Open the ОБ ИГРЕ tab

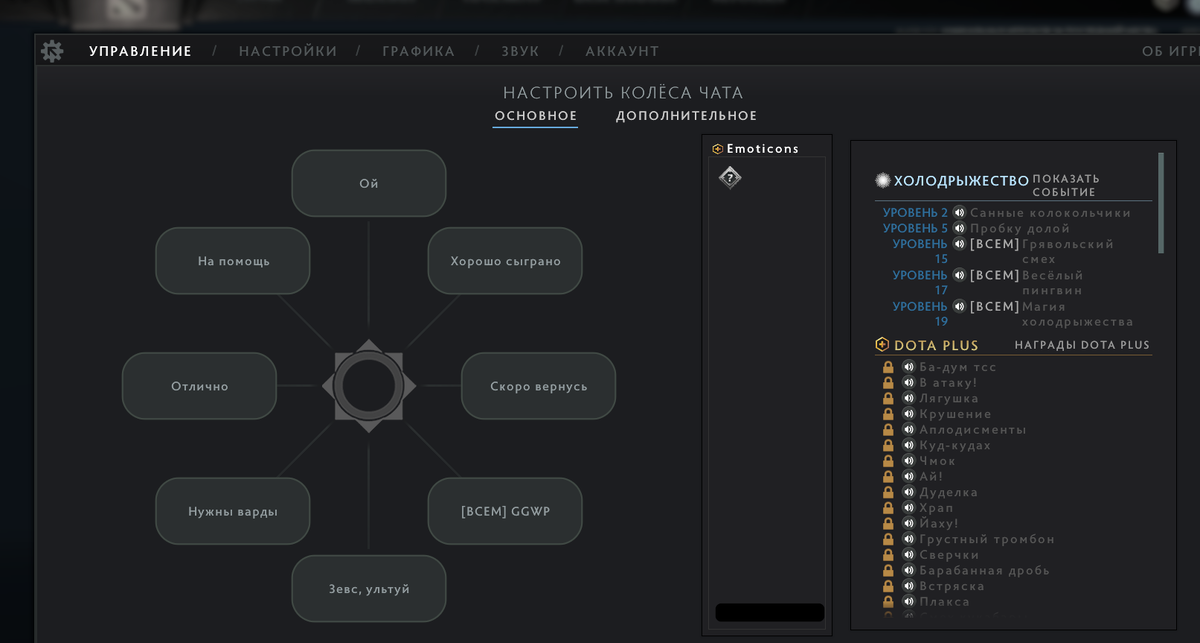point(1170,51)
